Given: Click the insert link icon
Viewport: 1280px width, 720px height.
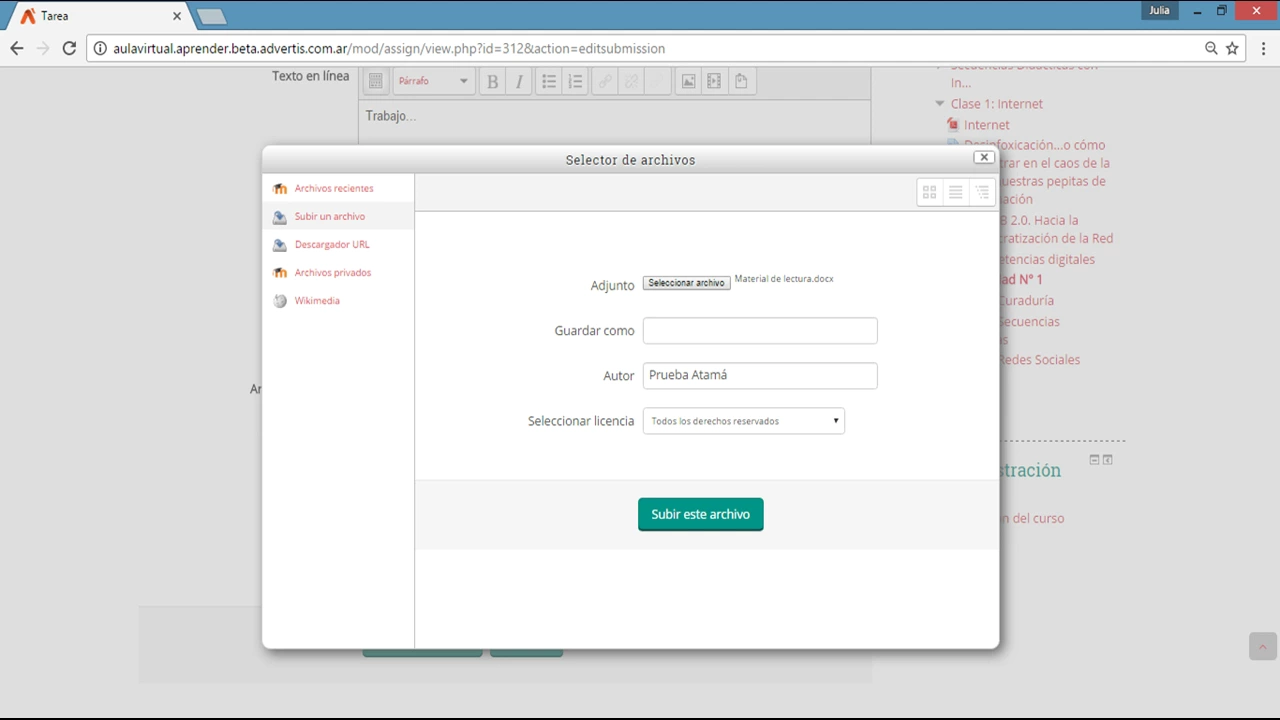Looking at the screenshot, I should (605, 82).
